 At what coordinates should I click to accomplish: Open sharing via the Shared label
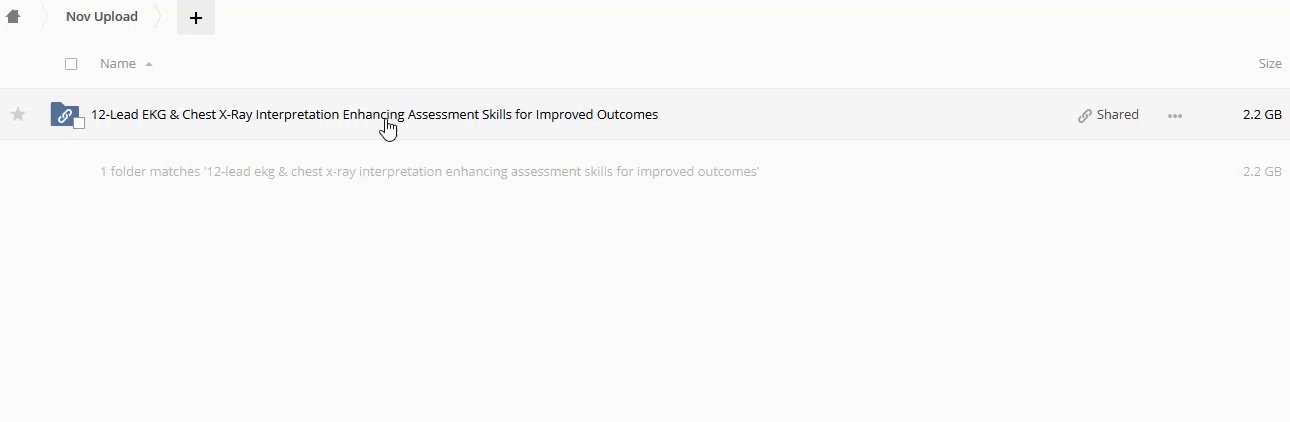(x=1117, y=115)
